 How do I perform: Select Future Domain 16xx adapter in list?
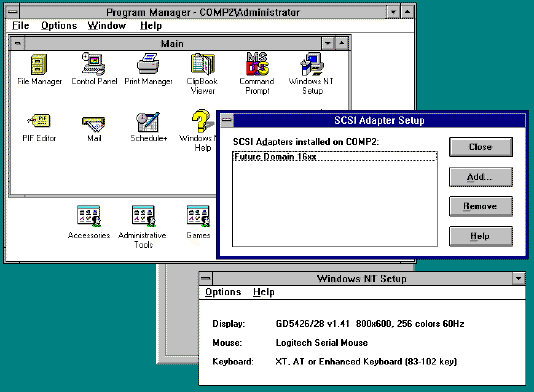pyautogui.click(x=335, y=157)
